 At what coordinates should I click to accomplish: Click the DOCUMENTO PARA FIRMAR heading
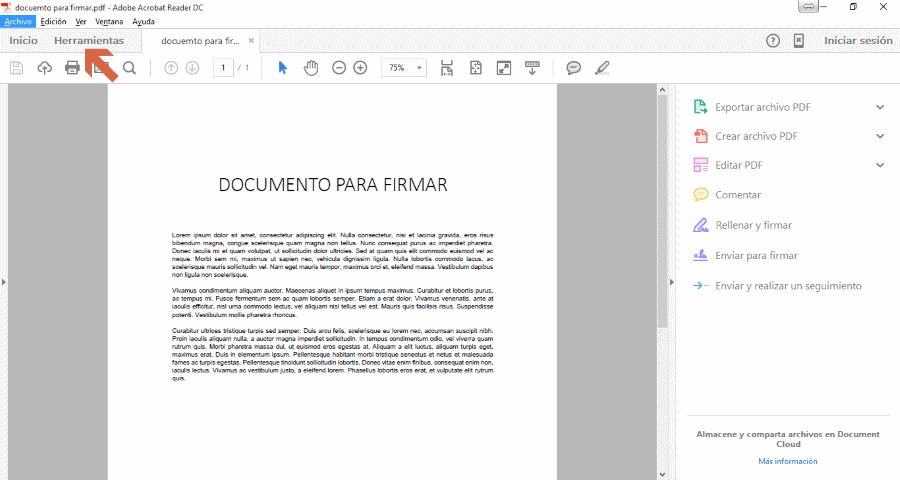pyautogui.click(x=333, y=185)
